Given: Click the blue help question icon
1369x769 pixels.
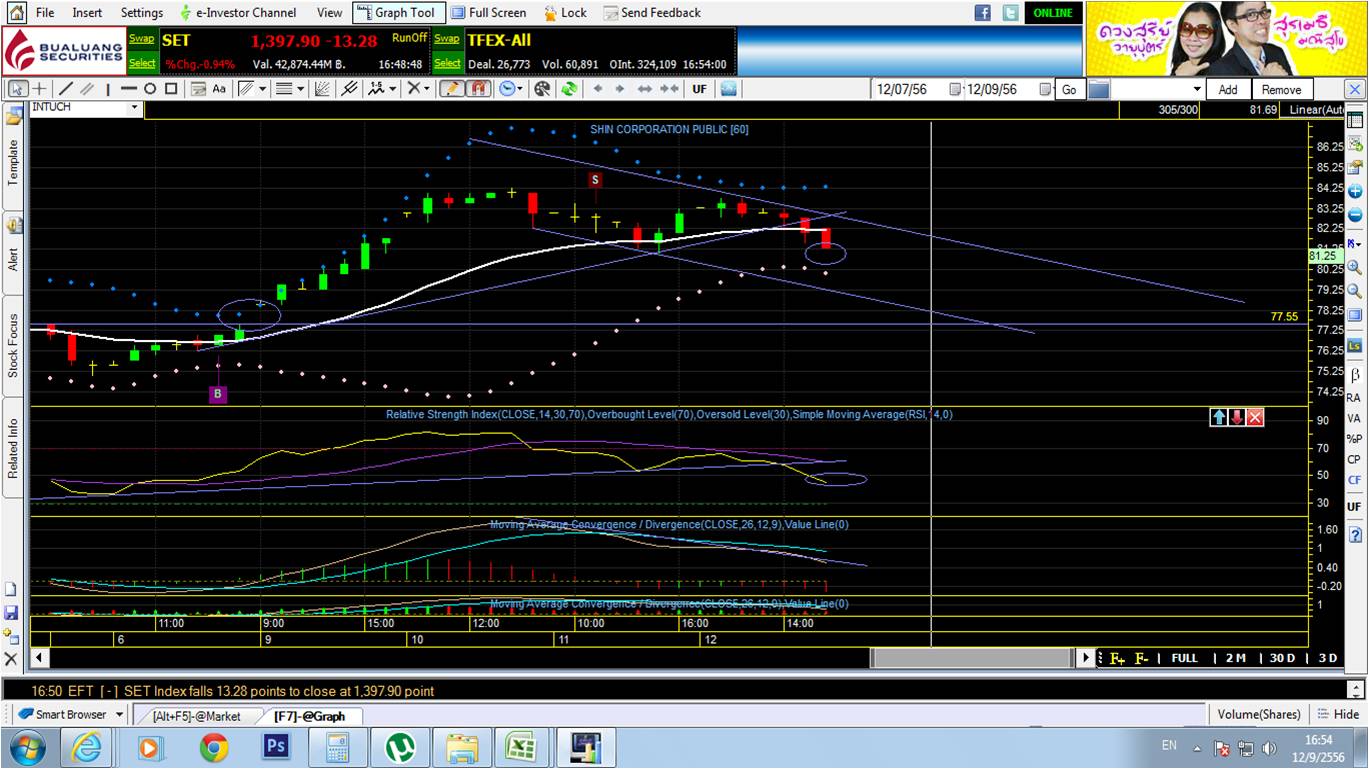Looking at the screenshot, I should (1355, 535).
